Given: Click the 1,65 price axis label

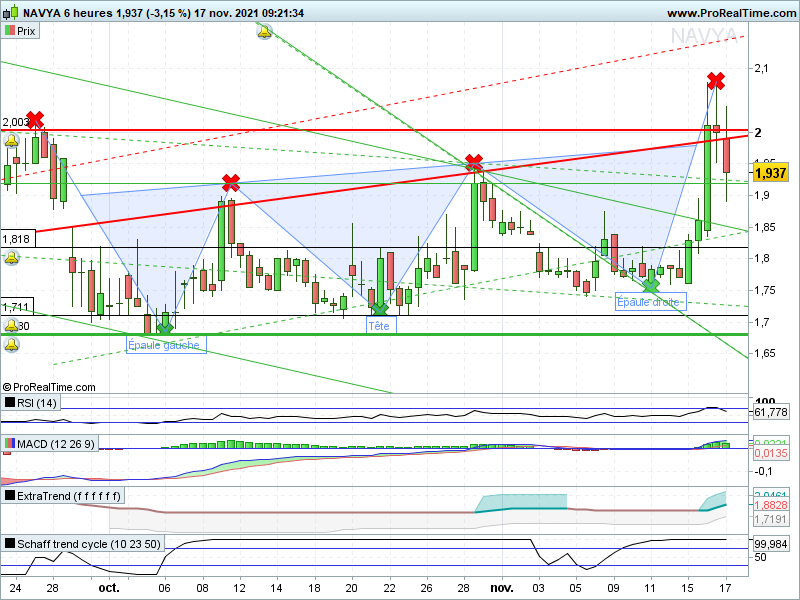Looking at the screenshot, I should [x=764, y=353].
